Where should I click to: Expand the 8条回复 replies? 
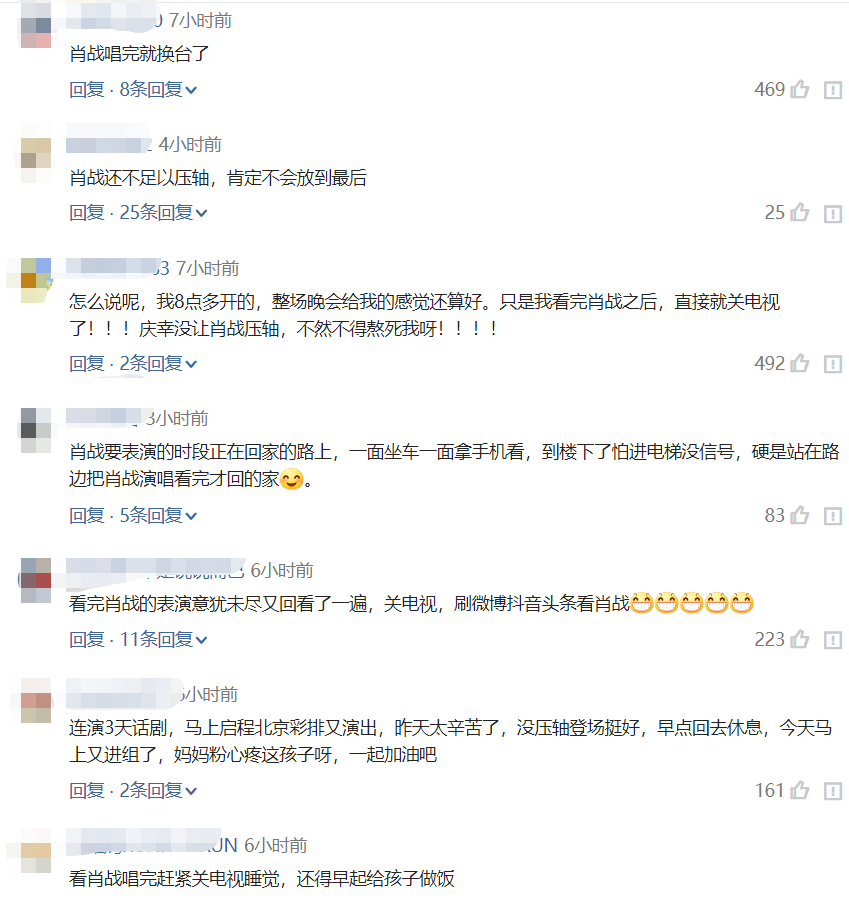pyautogui.click(x=158, y=89)
